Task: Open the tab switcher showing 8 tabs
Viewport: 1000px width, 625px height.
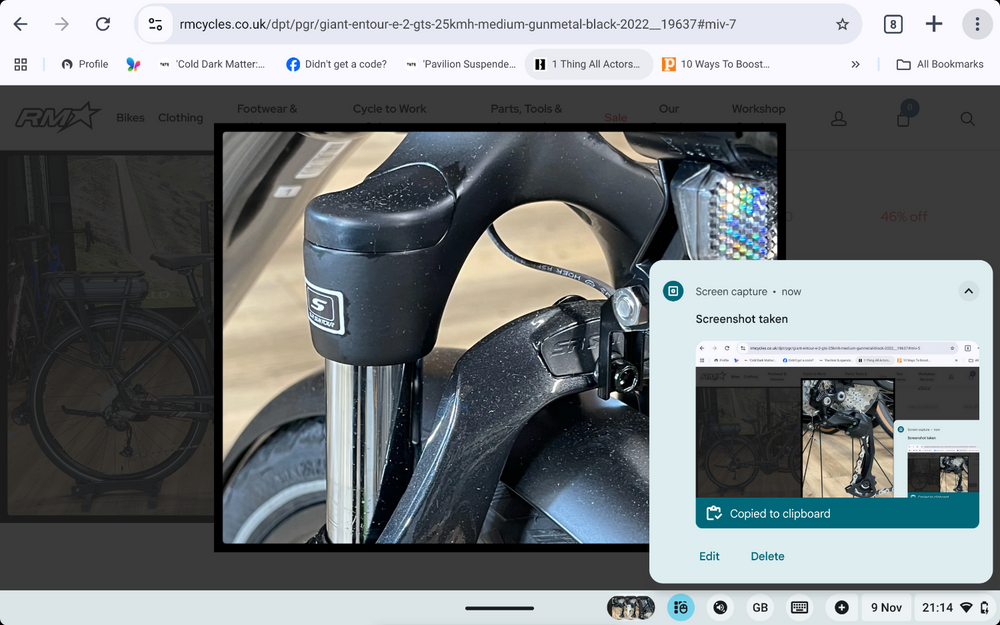Action: pos(893,24)
